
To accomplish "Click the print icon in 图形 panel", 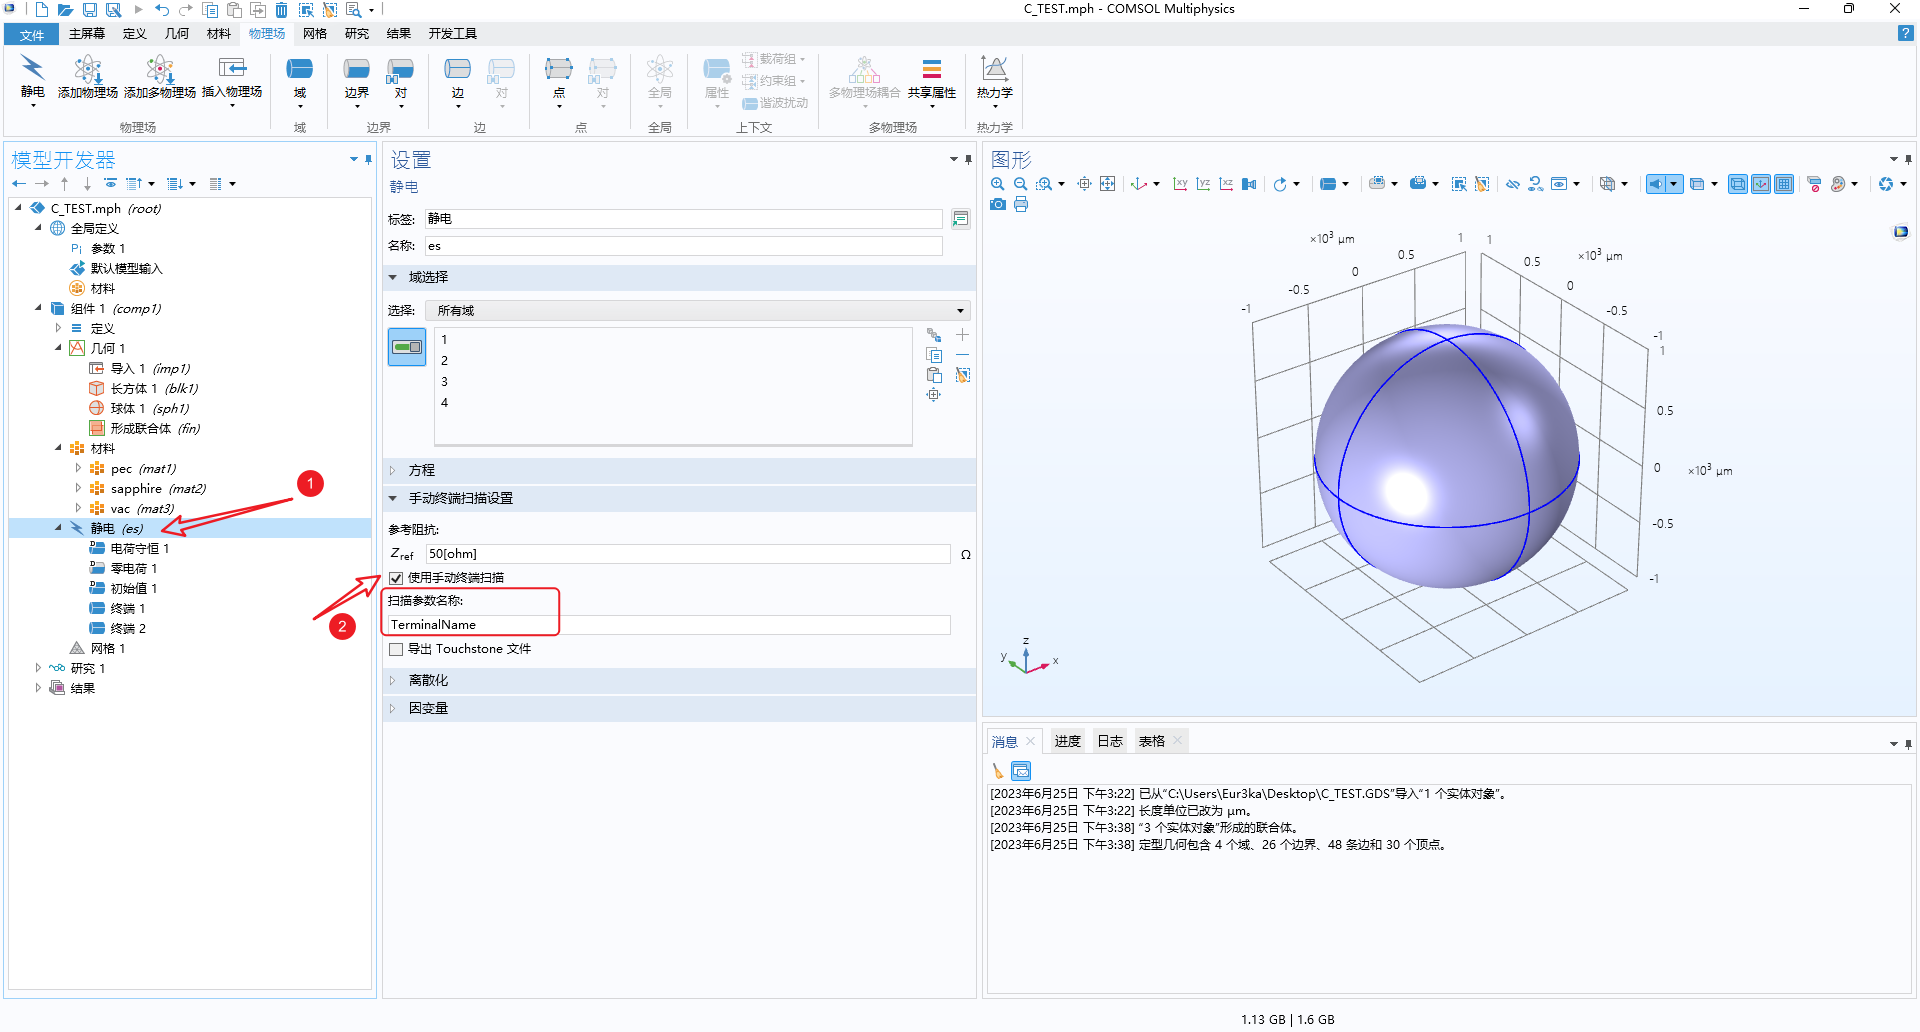I will pyautogui.click(x=1021, y=205).
